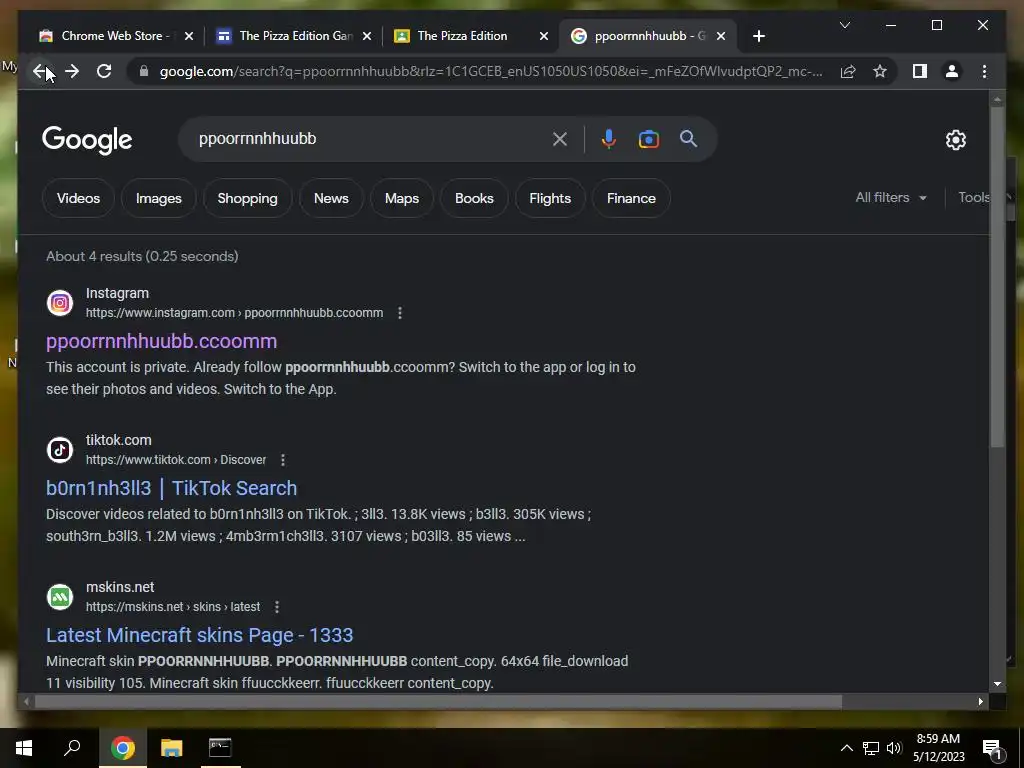Filter results by Flights
Screen dimensions: 1024x768
click(x=550, y=198)
